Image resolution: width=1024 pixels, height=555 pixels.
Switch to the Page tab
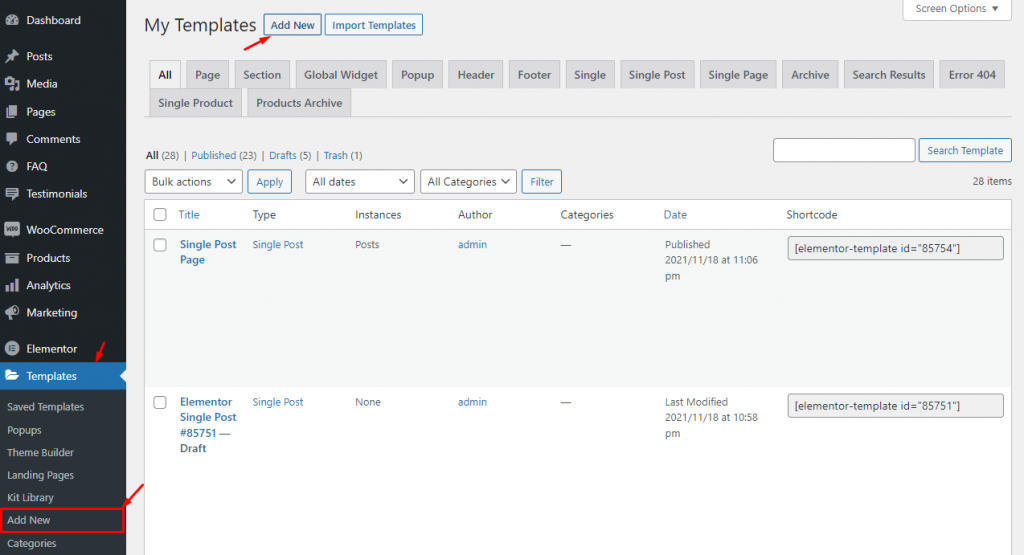point(208,75)
